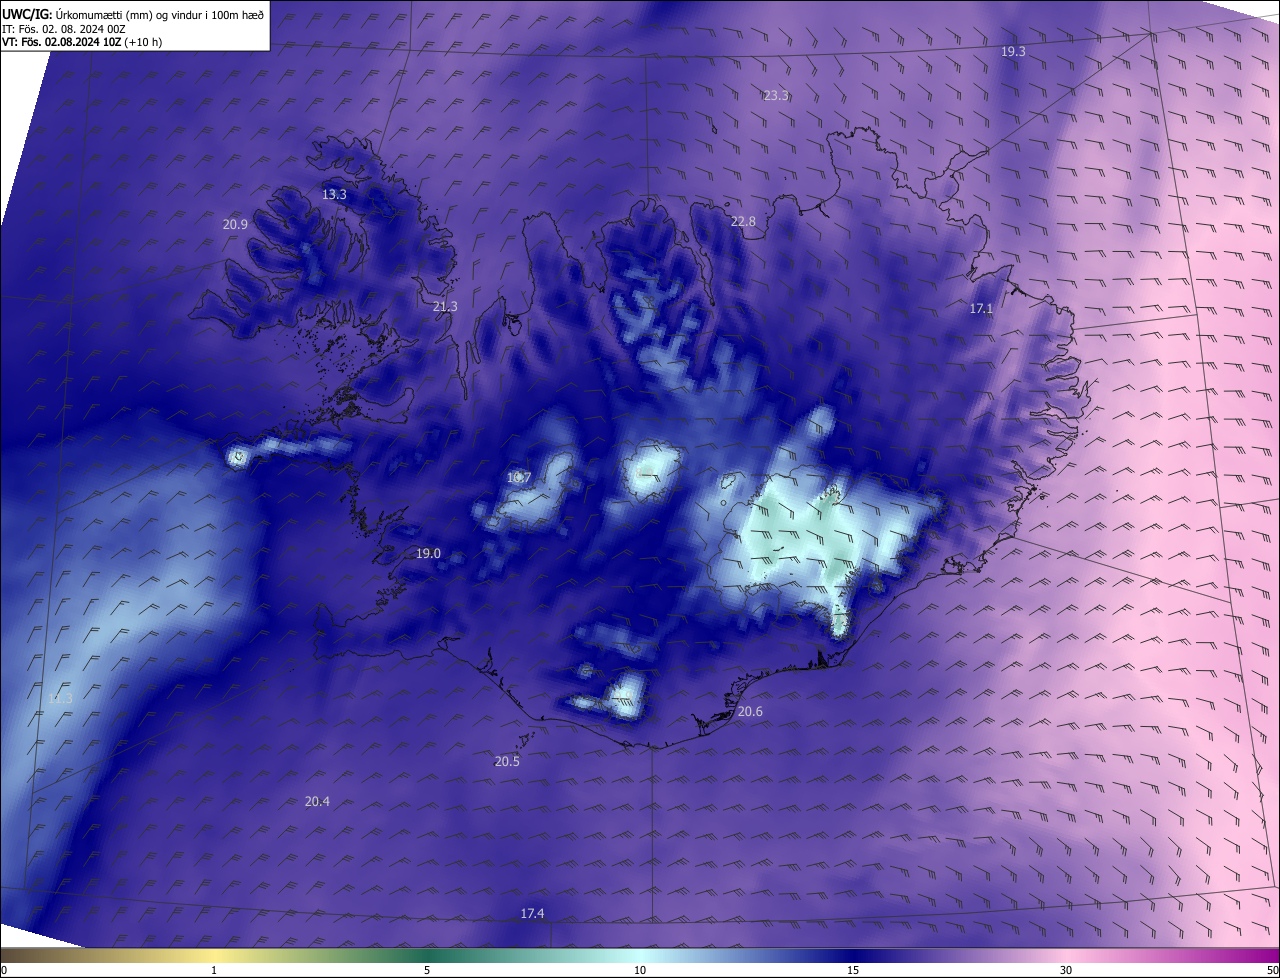The width and height of the screenshot is (1280, 978).
Task: Click the 22.8 value on the north coast
Action: pos(743,221)
